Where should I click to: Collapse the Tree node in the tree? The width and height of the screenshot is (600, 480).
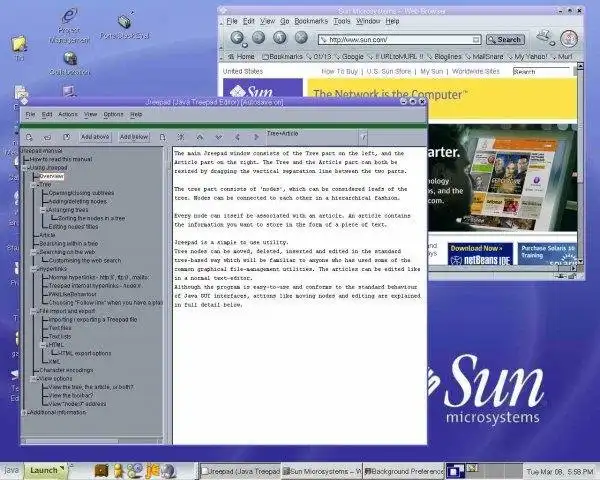point(34,184)
